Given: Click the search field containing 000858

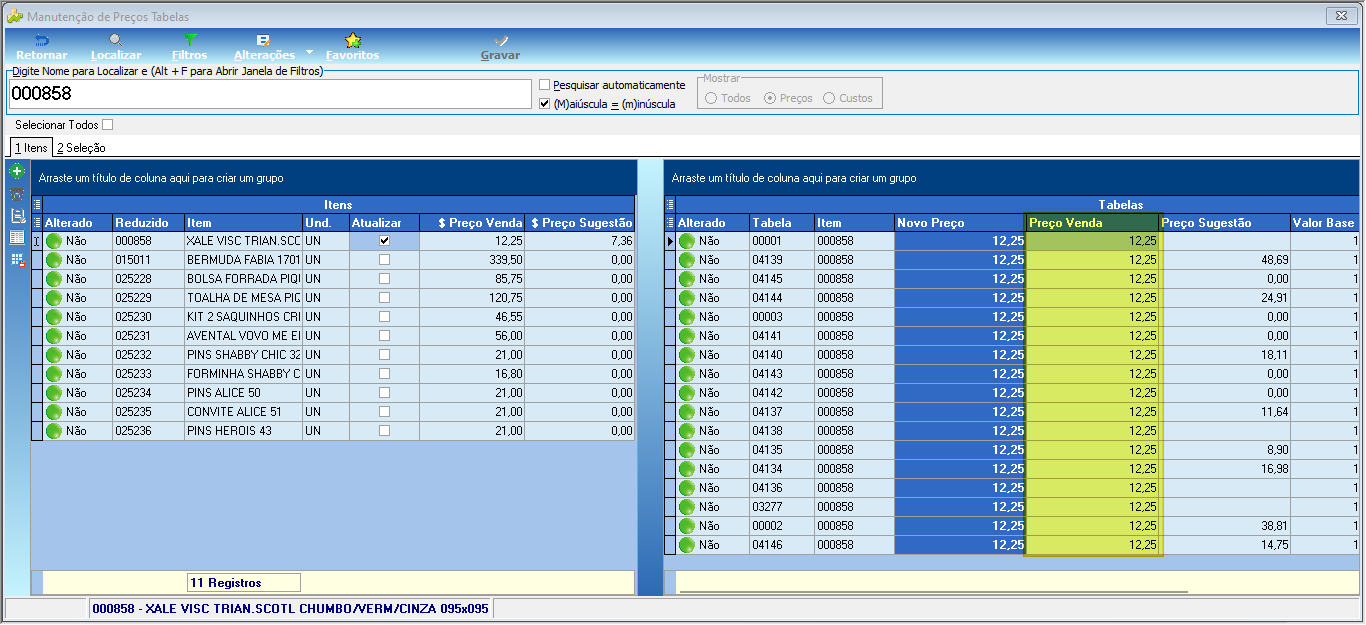Looking at the screenshot, I should [270, 93].
